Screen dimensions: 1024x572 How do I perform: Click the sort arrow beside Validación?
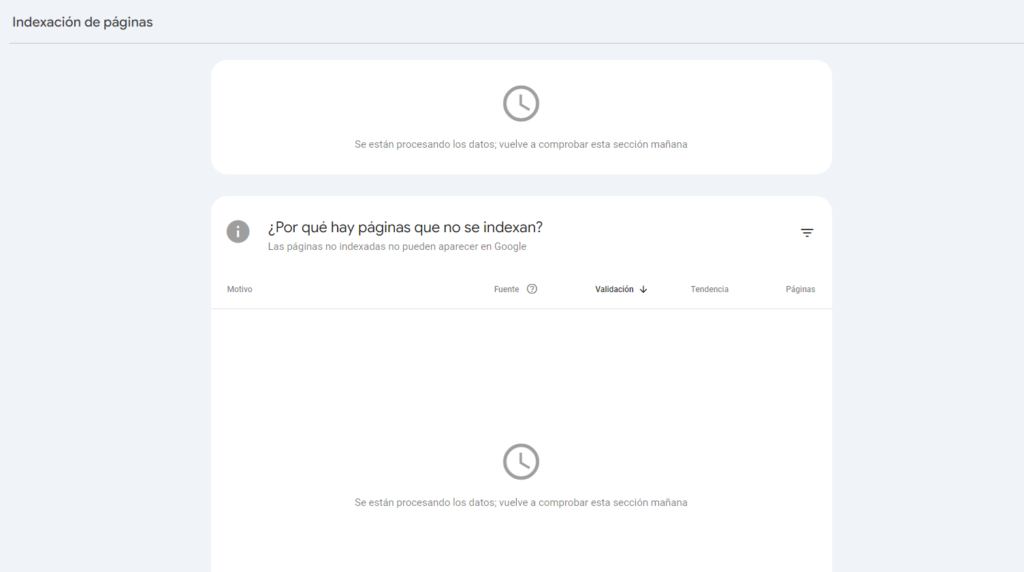644,289
